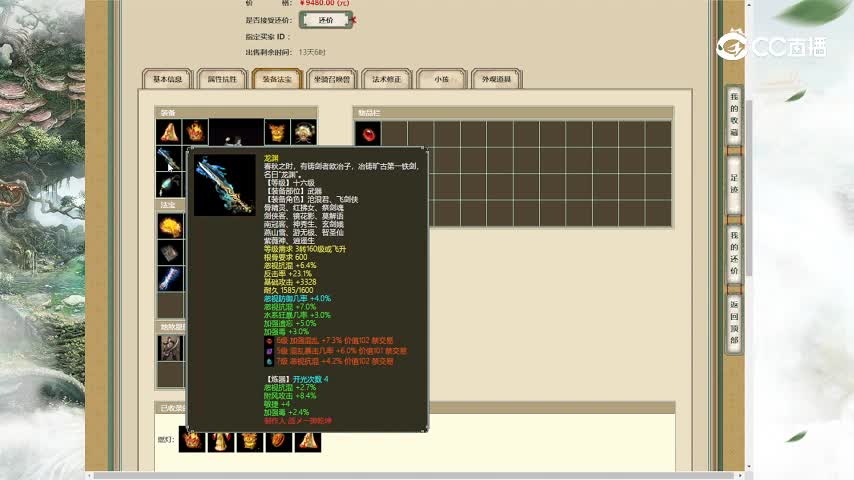Click the bell-shaped robe icon in 燃灯 row
This screenshot has height=480, width=854.
(221, 439)
